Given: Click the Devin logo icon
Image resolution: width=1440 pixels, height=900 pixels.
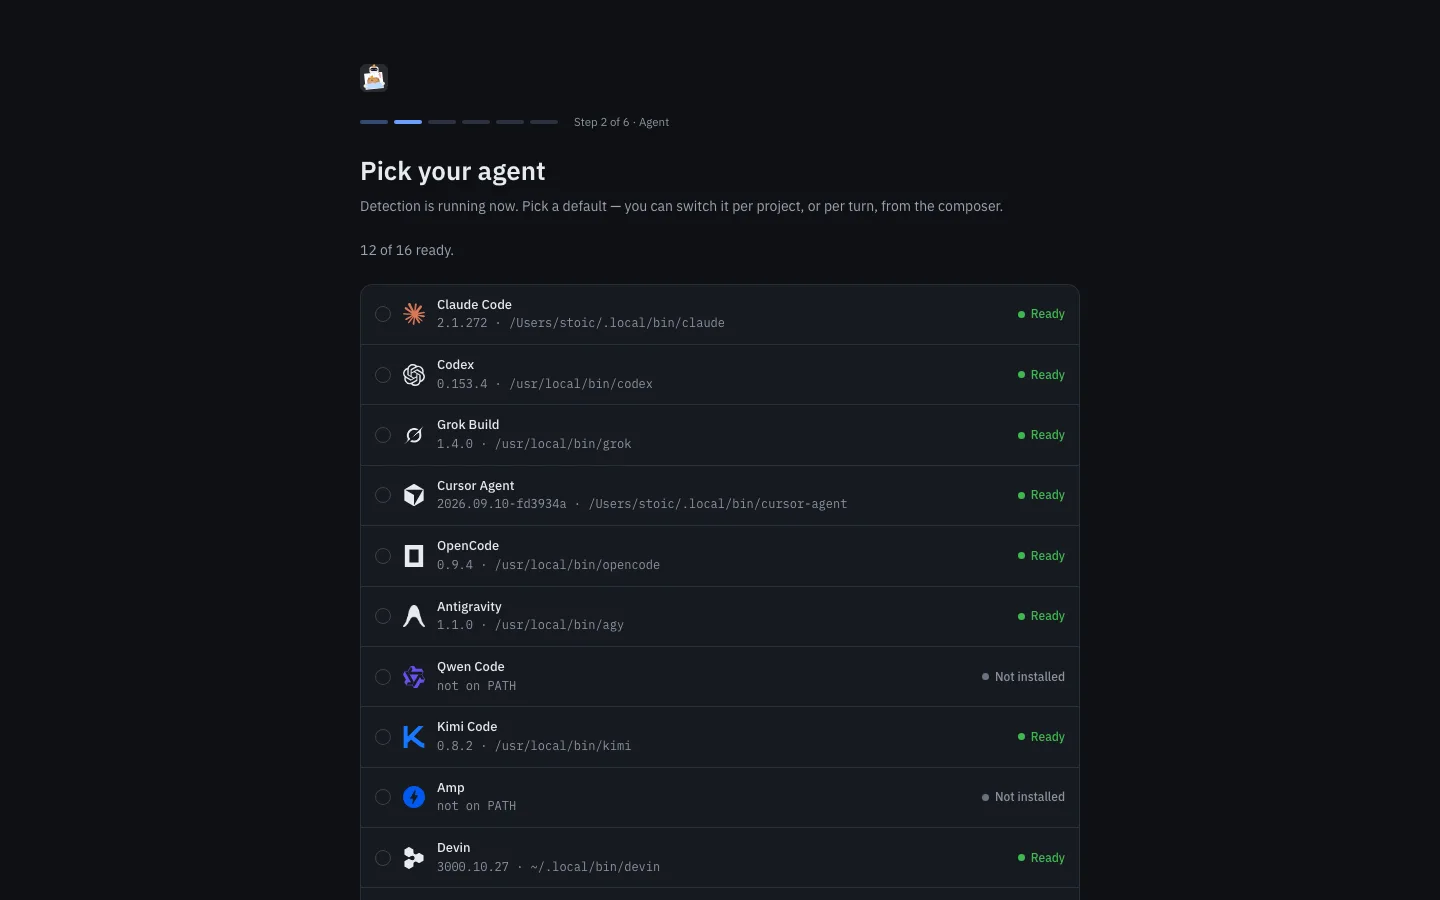Looking at the screenshot, I should click(414, 858).
